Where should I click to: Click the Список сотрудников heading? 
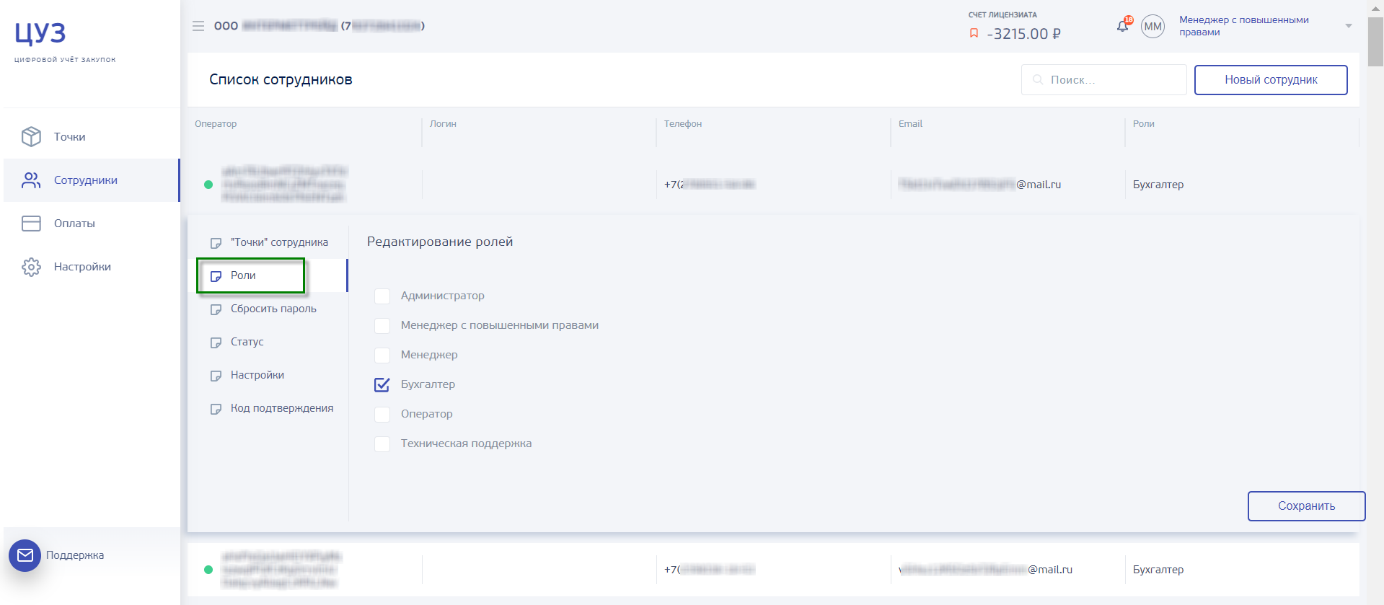(x=281, y=79)
